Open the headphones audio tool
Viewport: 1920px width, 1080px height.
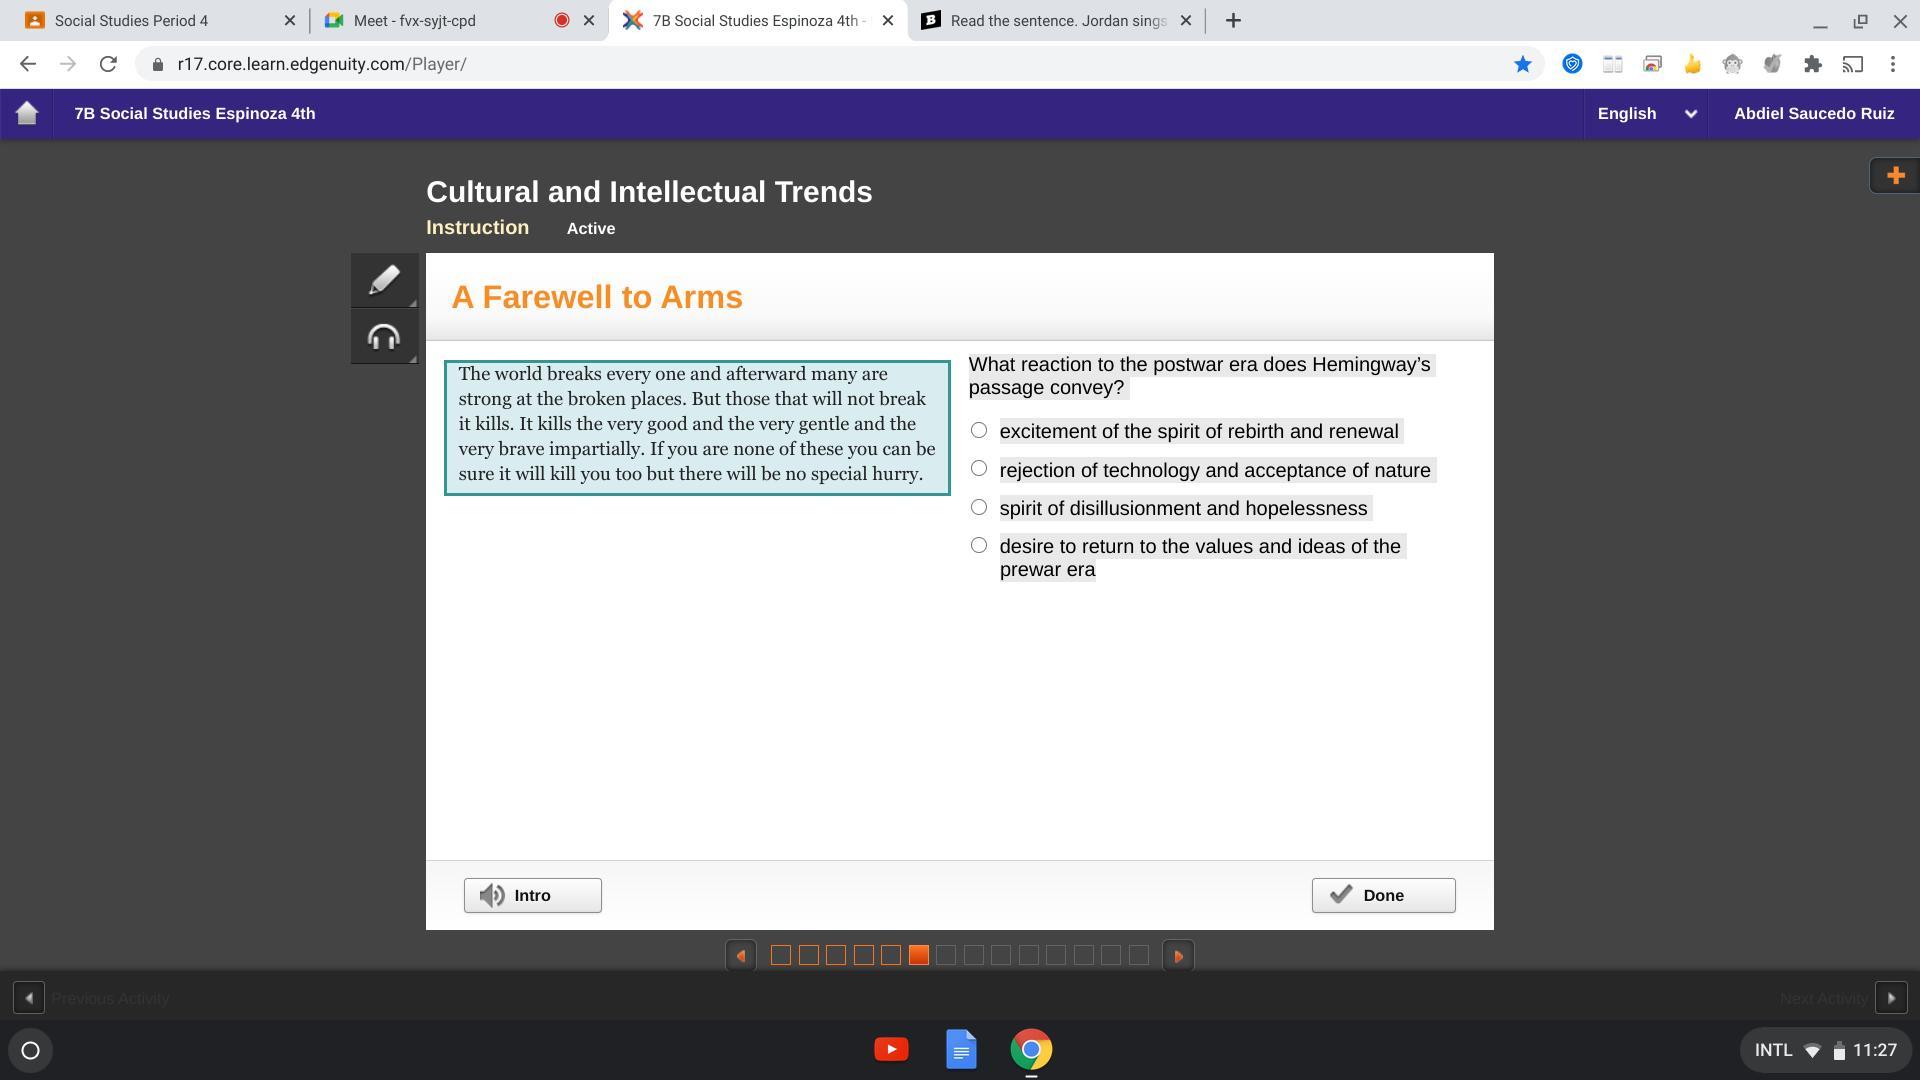pos(384,337)
